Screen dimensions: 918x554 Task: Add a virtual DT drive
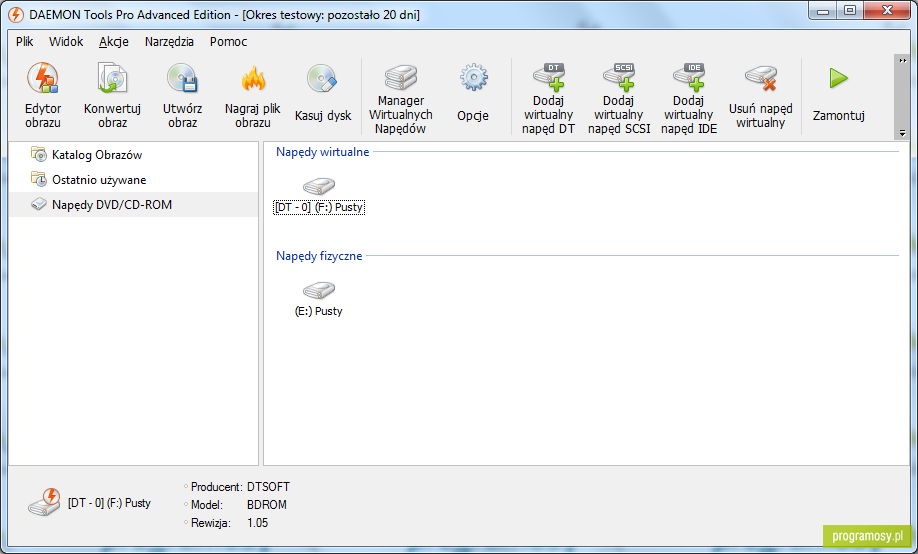[x=549, y=98]
